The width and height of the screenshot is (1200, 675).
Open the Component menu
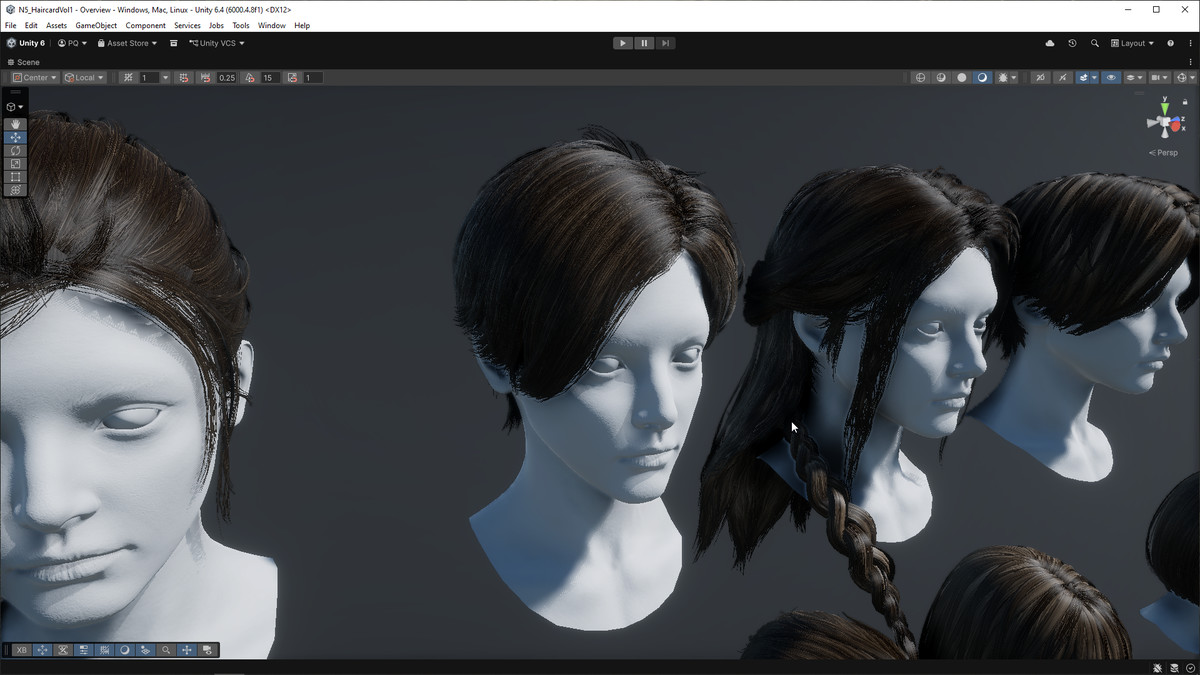[146, 25]
